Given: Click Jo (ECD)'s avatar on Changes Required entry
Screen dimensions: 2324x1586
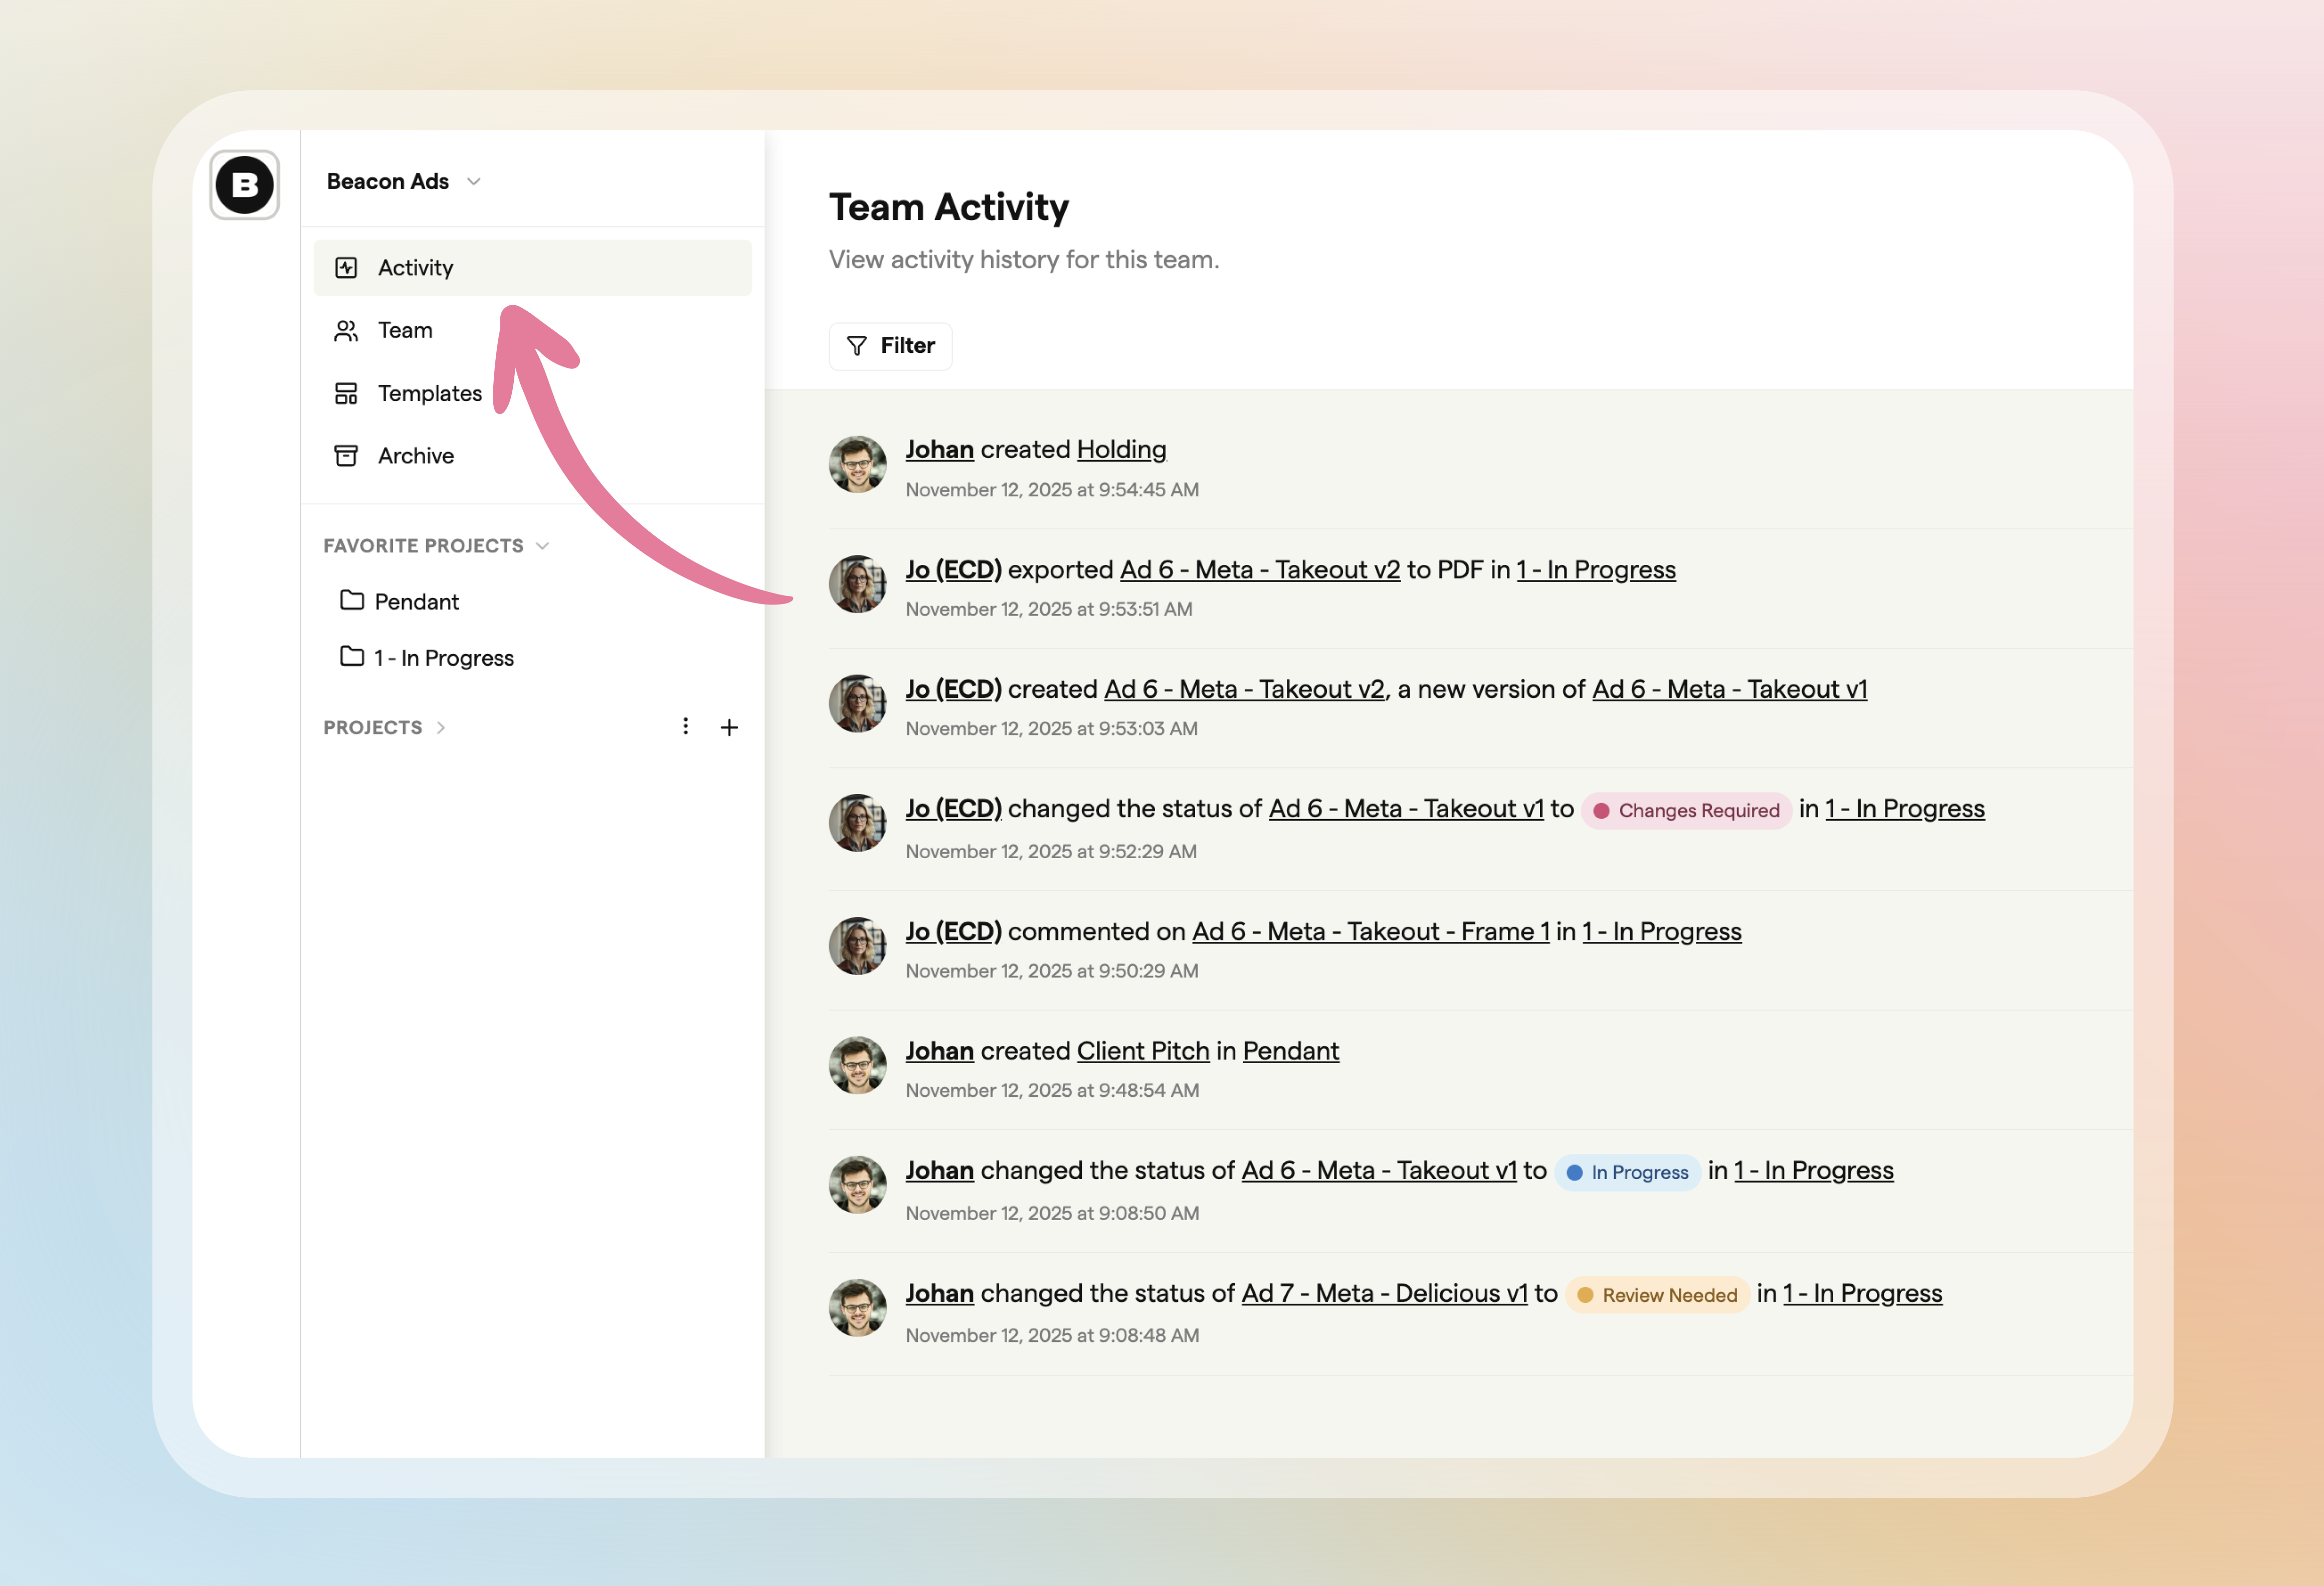Looking at the screenshot, I should [857, 823].
